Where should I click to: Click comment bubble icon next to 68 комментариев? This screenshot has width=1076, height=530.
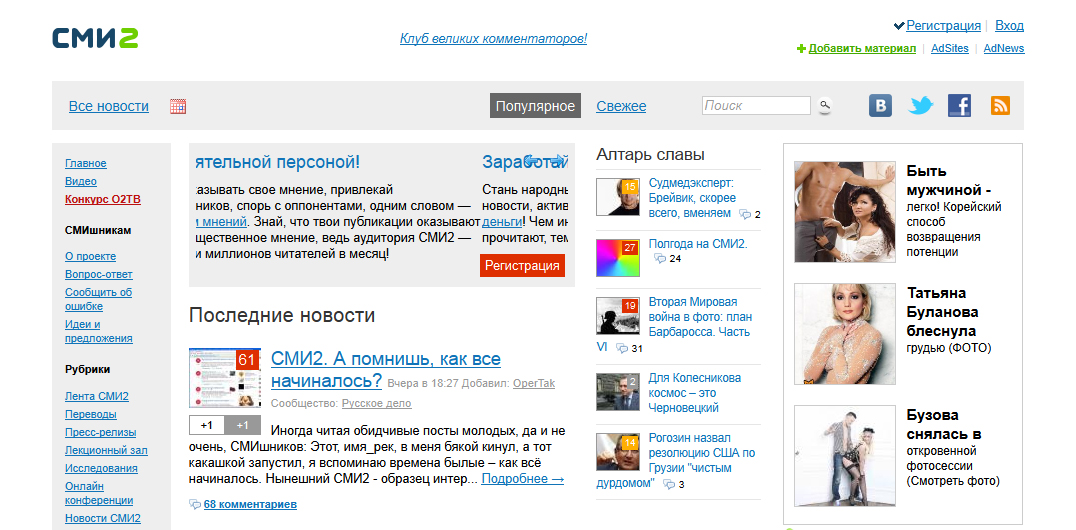click(x=195, y=505)
